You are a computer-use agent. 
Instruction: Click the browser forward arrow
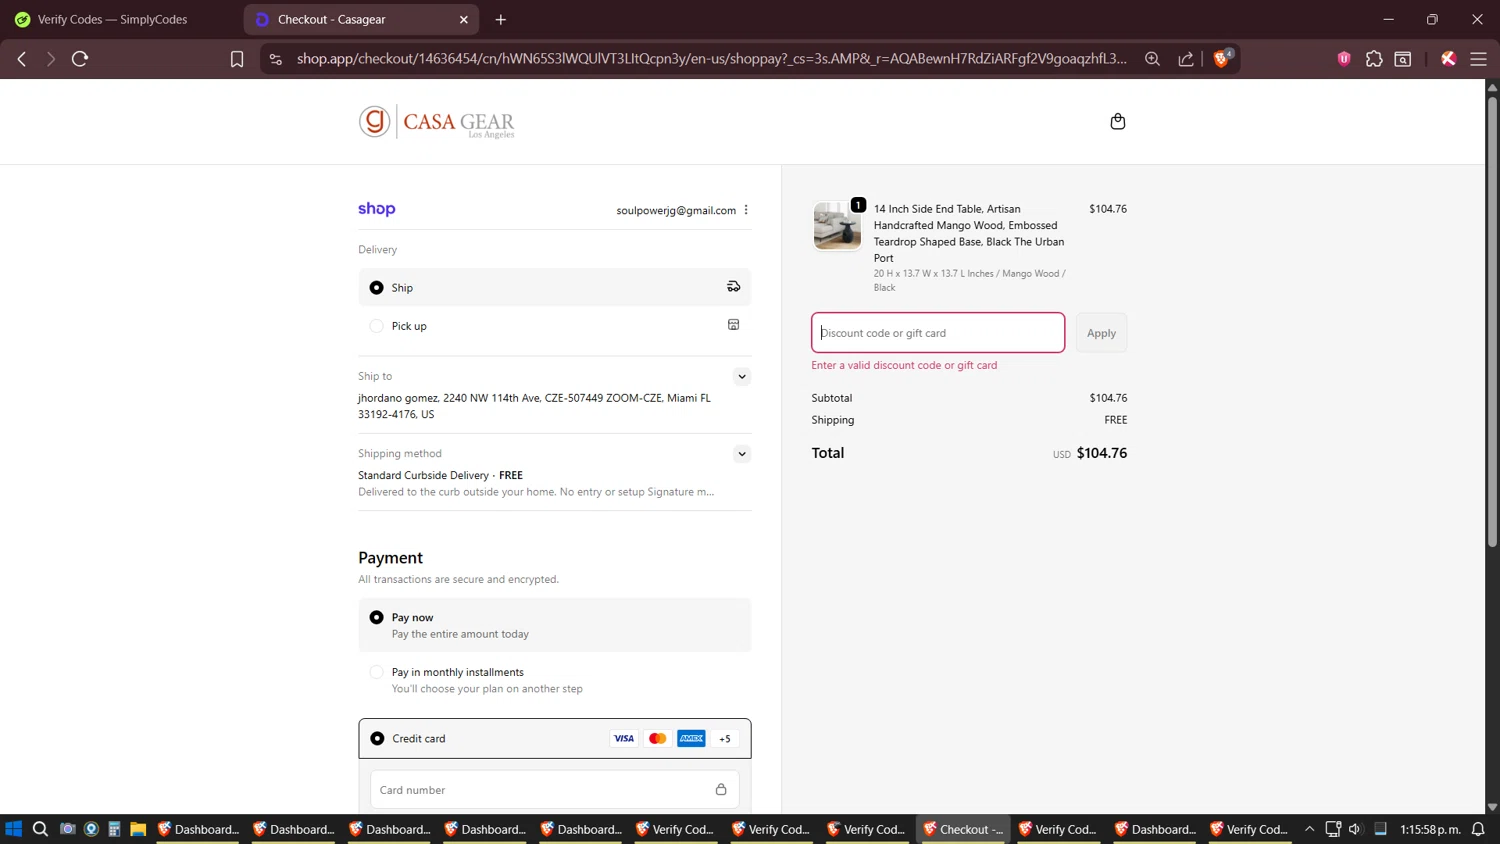point(50,59)
